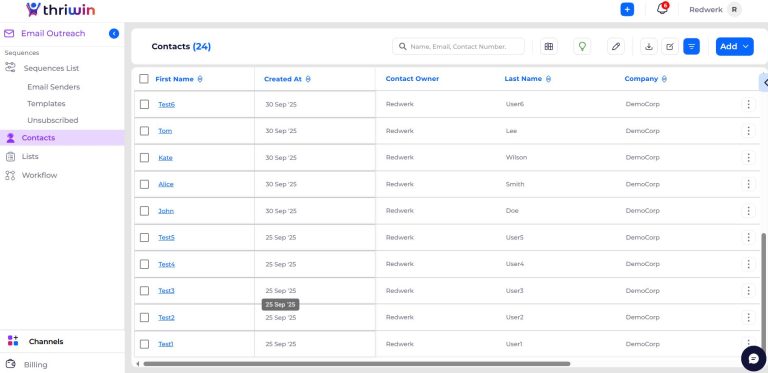Open the notifications bell
The width and height of the screenshot is (768, 373).
coord(662,9)
